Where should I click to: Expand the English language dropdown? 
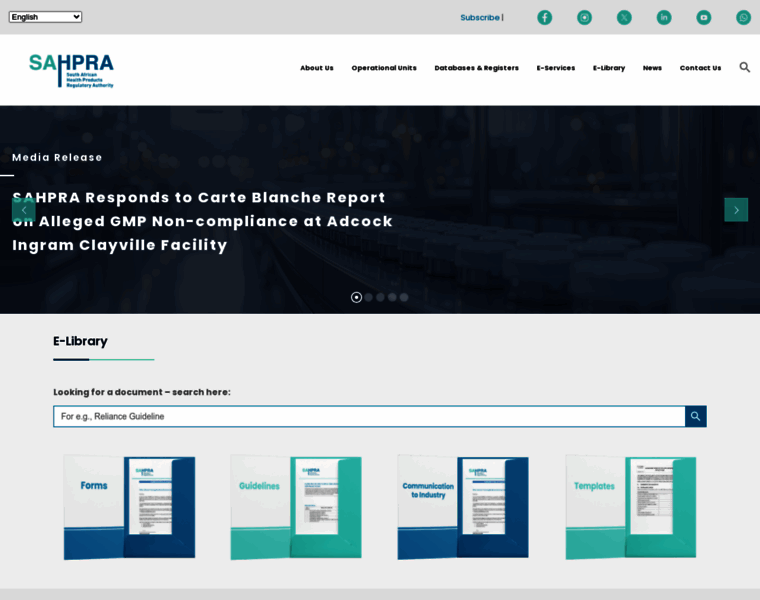(46, 17)
